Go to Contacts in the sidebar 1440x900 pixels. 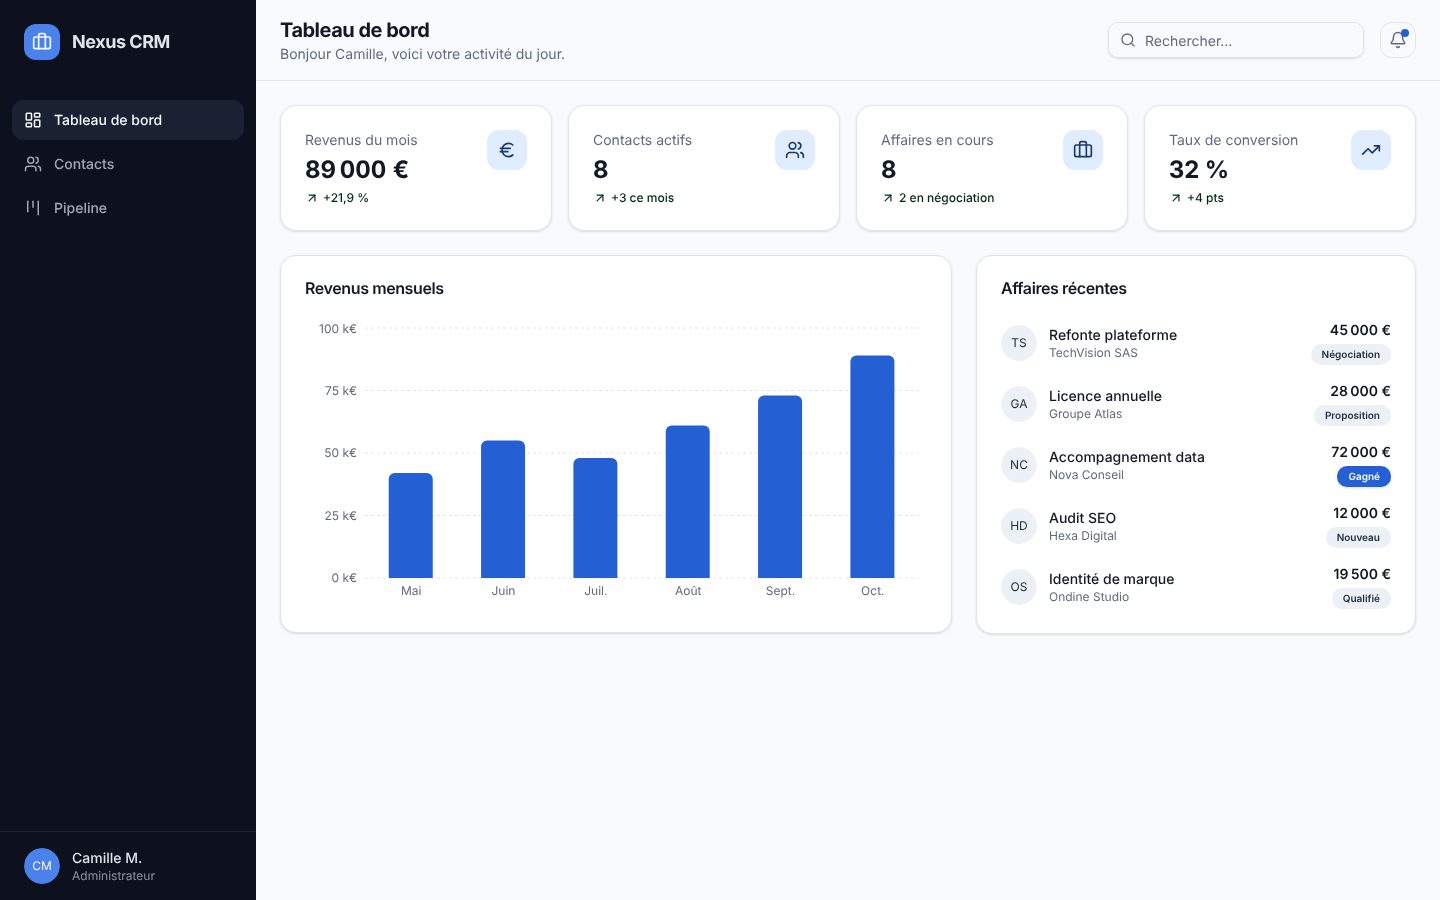128,164
